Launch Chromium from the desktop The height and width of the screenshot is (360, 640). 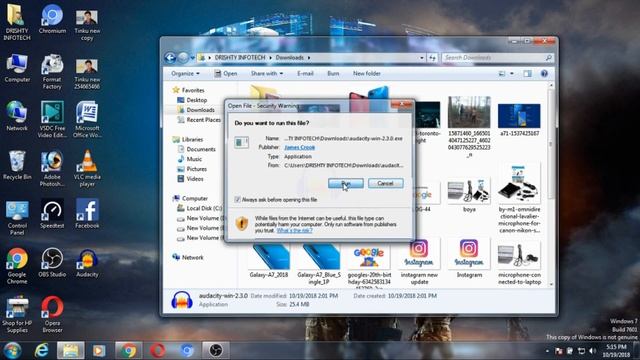click(52, 19)
